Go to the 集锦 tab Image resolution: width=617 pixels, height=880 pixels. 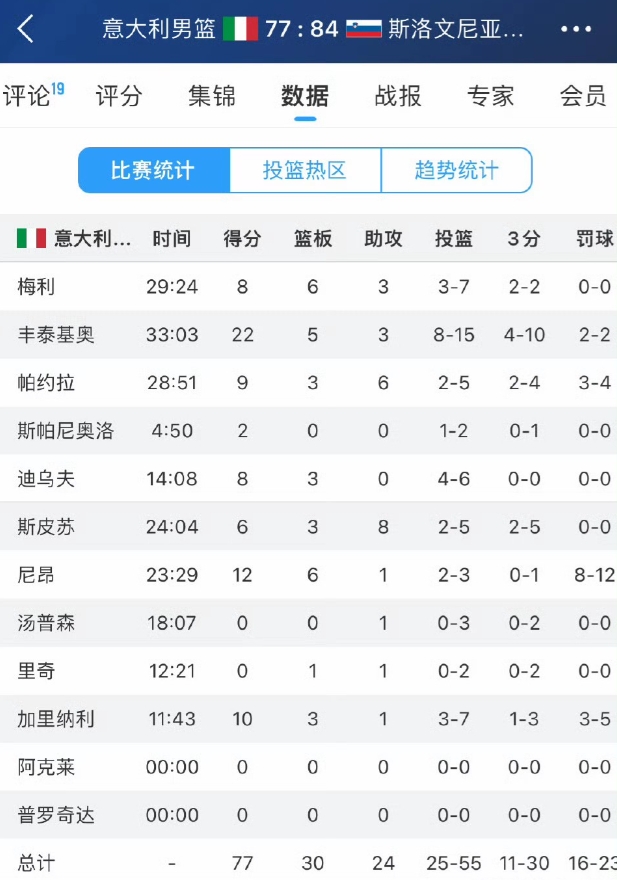(212, 96)
